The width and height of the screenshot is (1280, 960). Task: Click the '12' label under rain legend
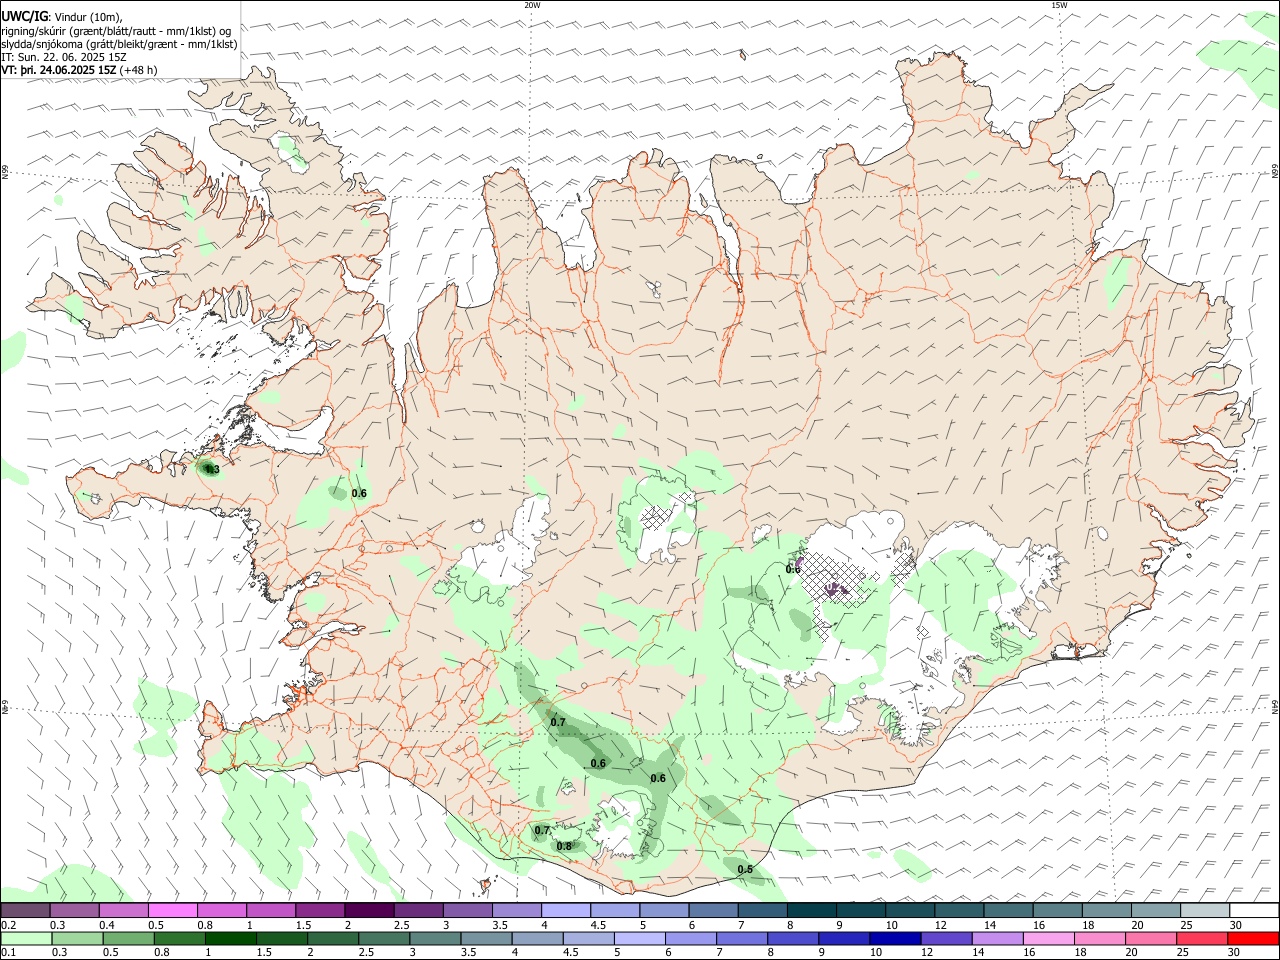click(927, 953)
